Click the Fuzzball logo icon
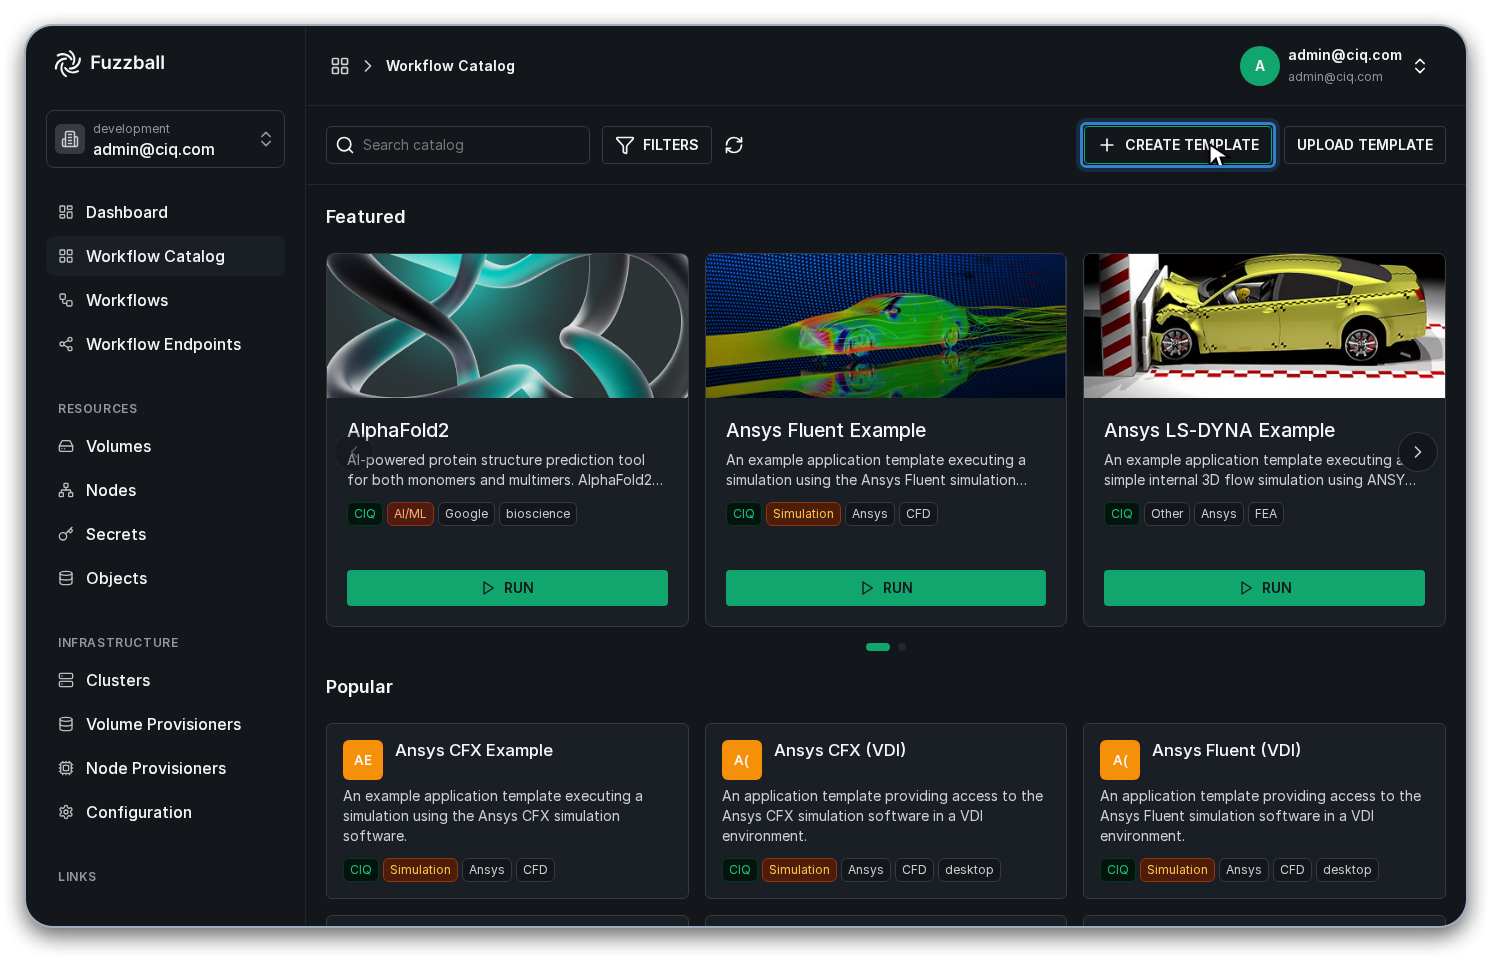1492x960 pixels. pyautogui.click(x=67, y=63)
